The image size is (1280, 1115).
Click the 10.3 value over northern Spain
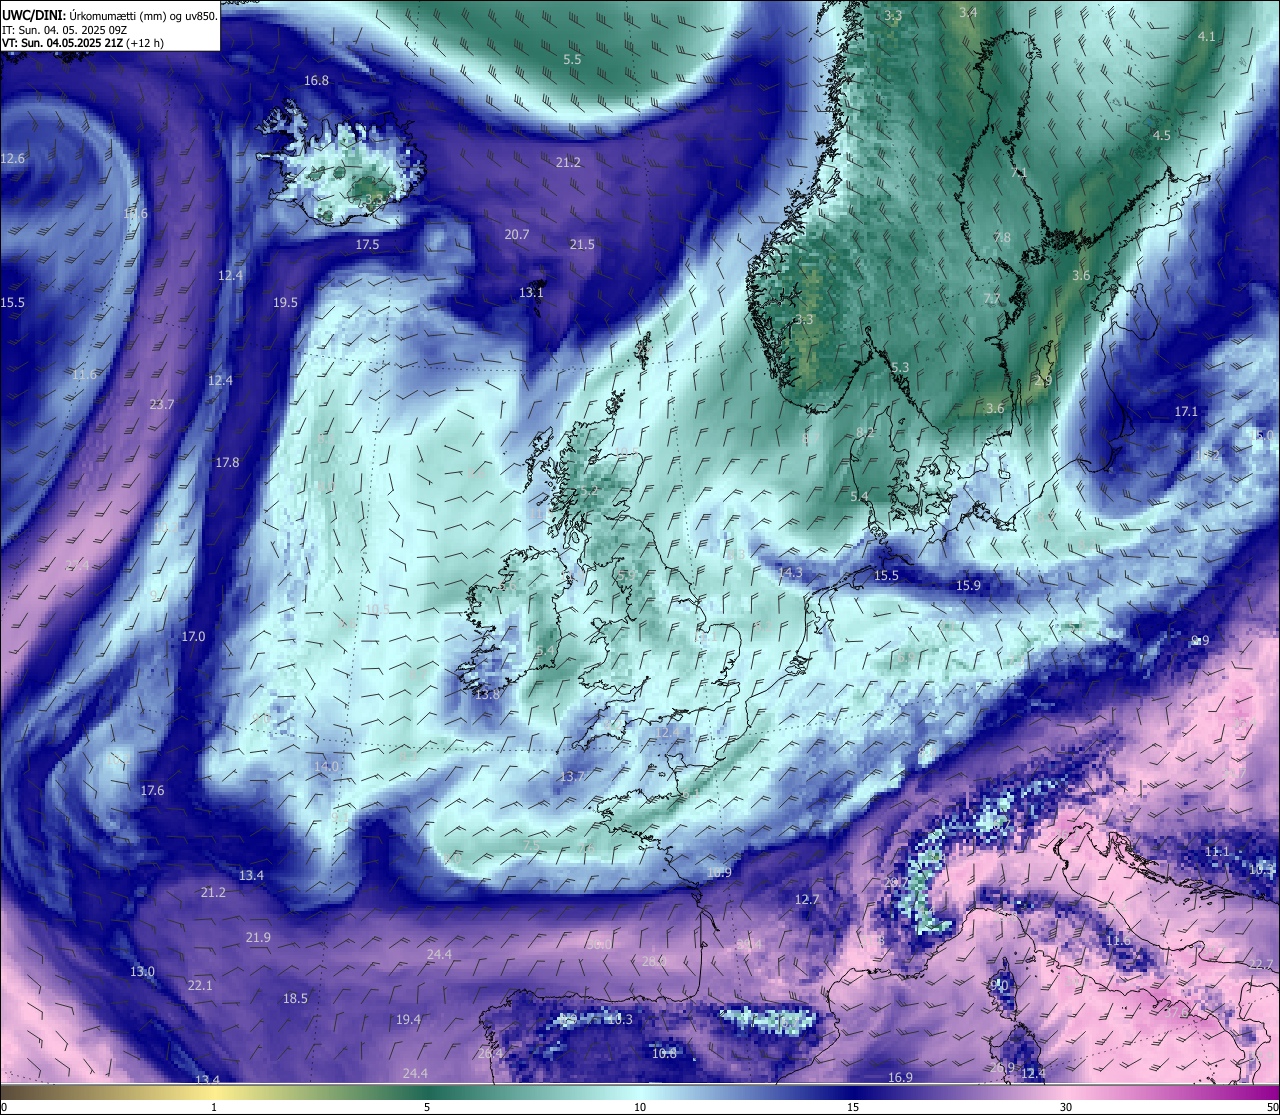coord(620,1019)
